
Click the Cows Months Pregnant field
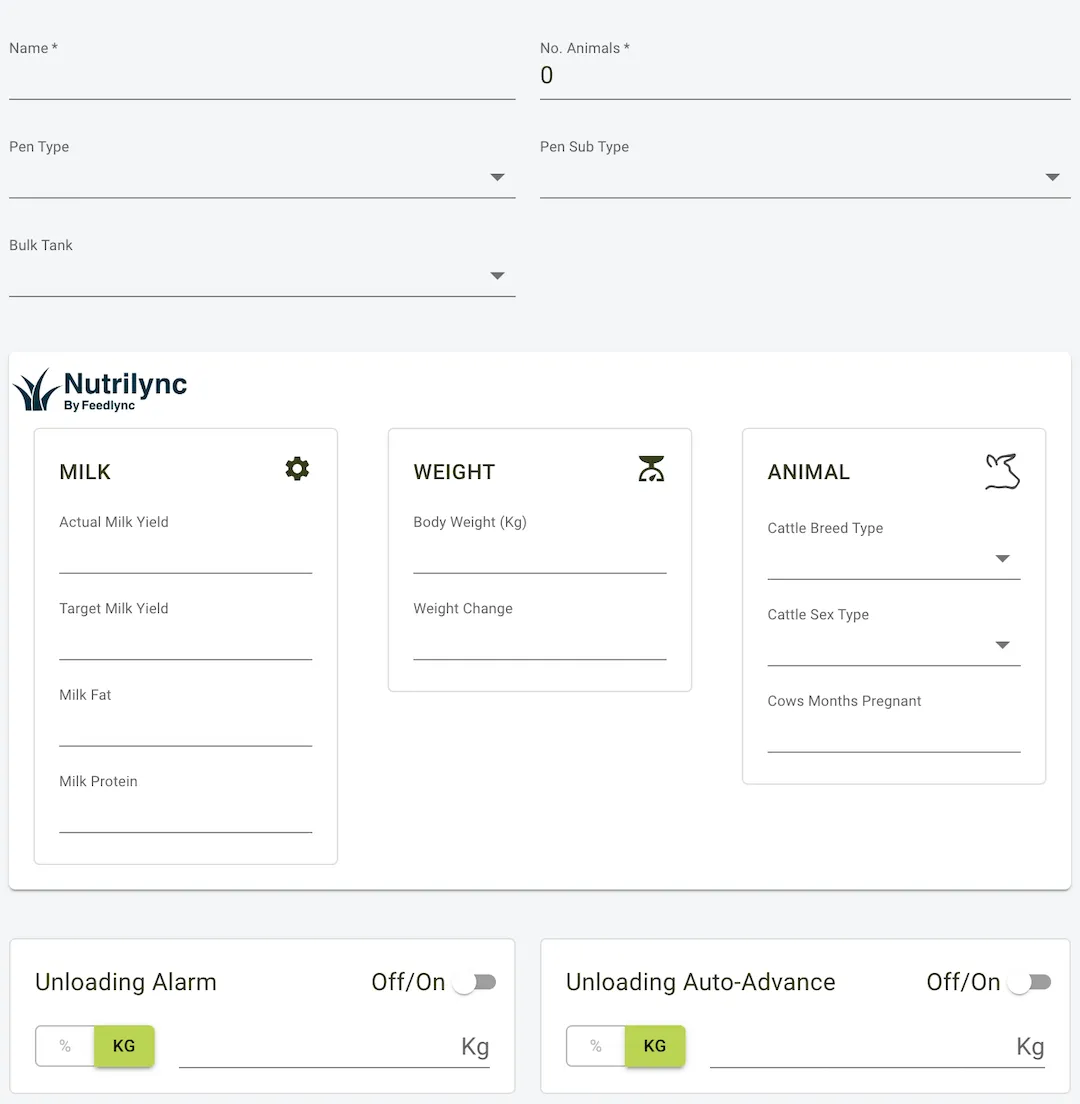pos(893,733)
